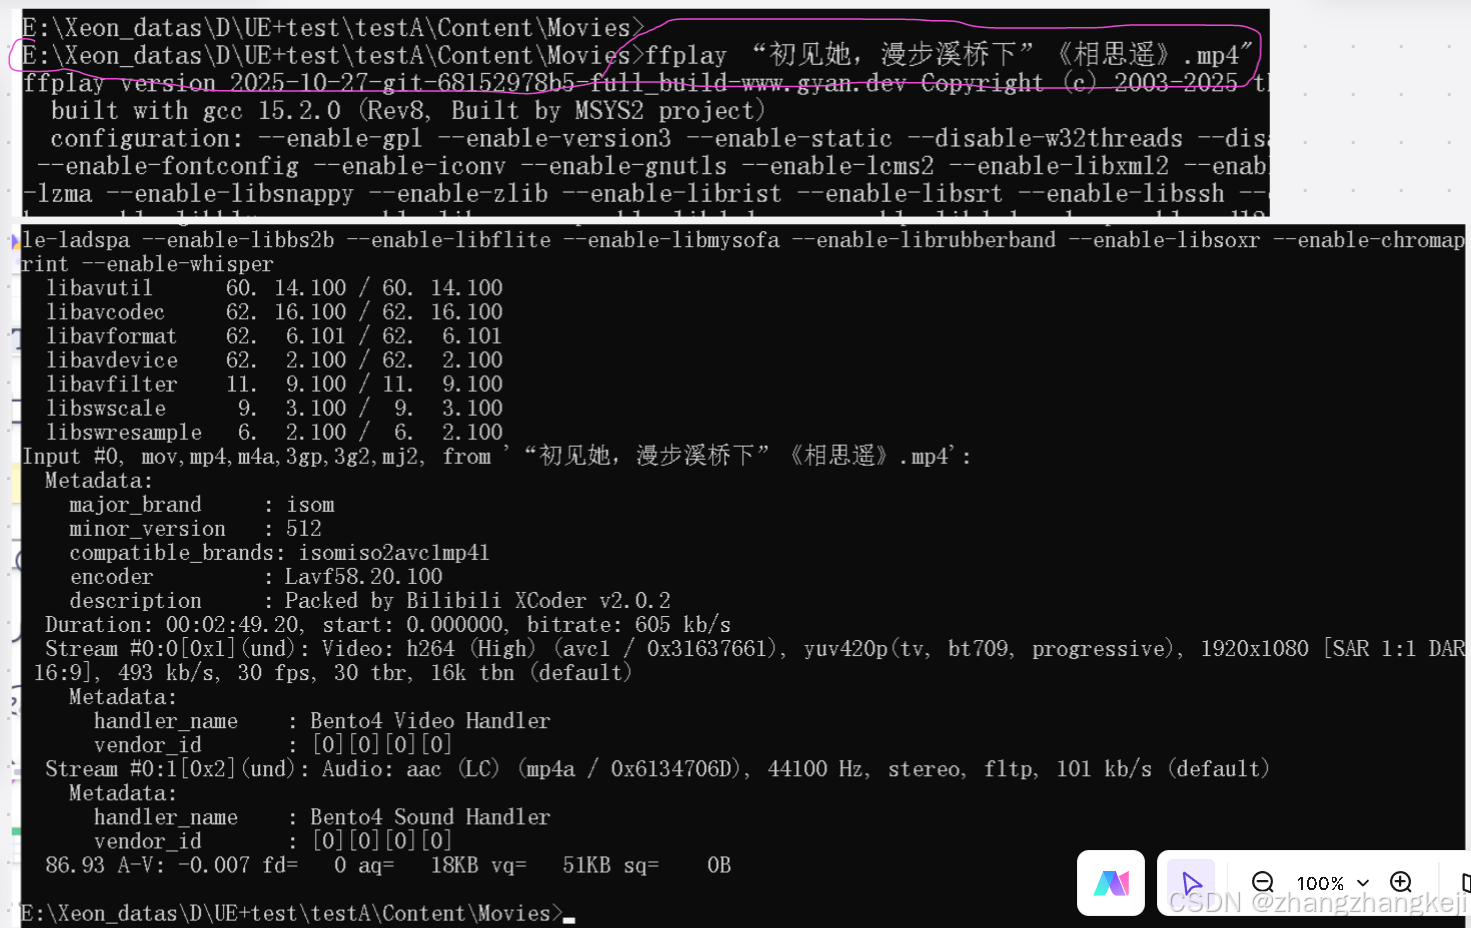Click the final command prompt with cursor
The height and width of the screenshot is (928, 1471).
click(298, 913)
